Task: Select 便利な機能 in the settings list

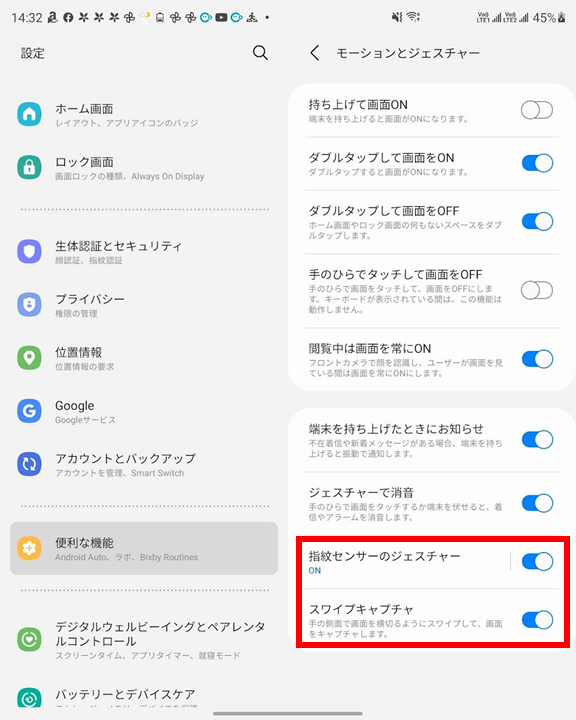Action: tap(144, 548)
